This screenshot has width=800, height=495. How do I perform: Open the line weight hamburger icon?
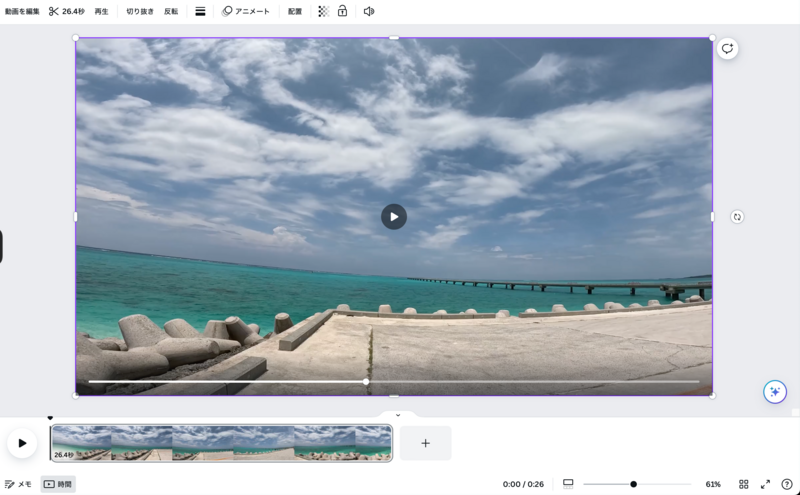[200, 11]
